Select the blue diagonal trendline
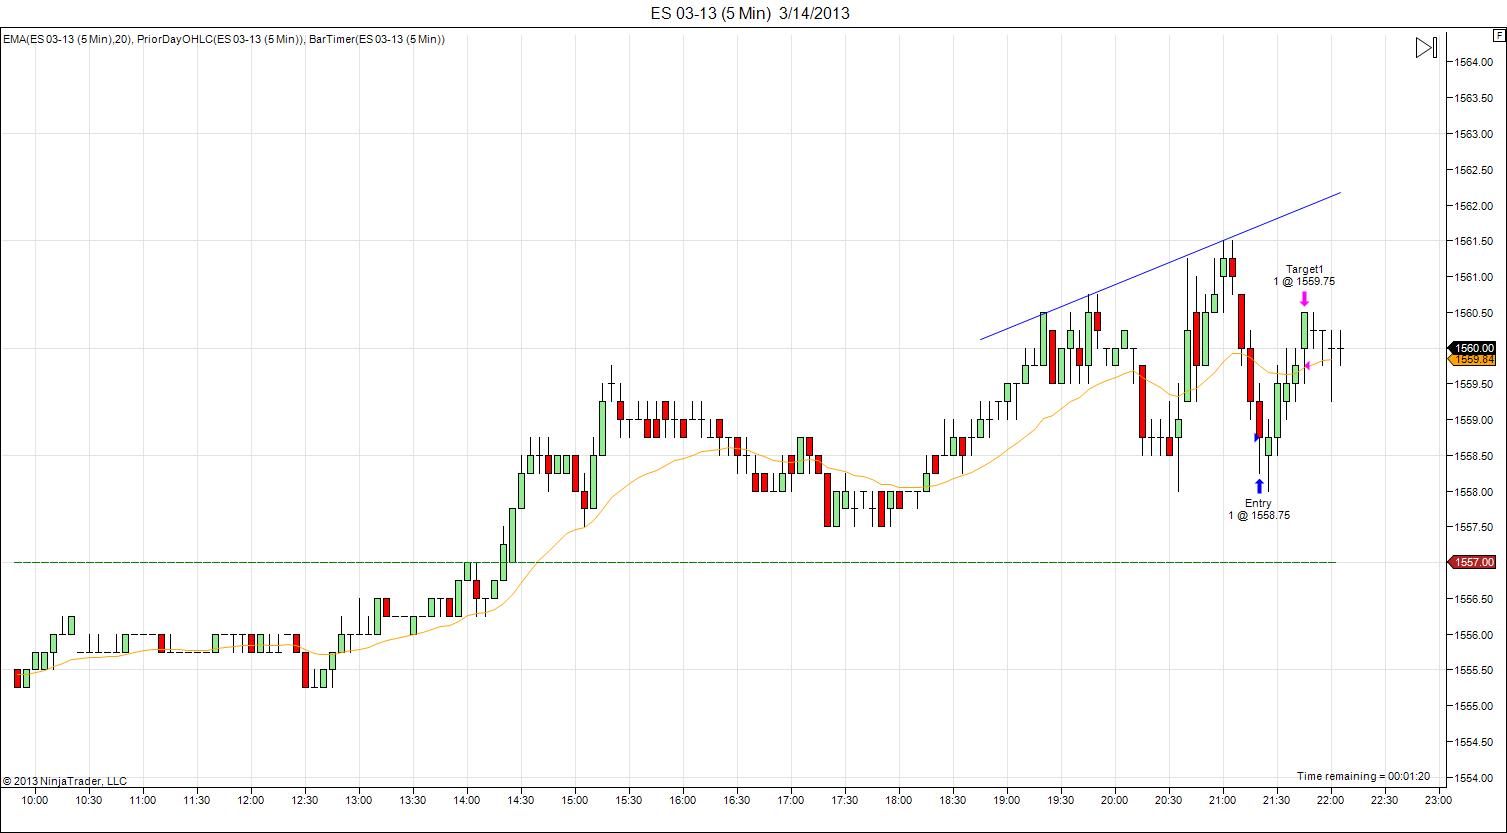 point(1160,266)
